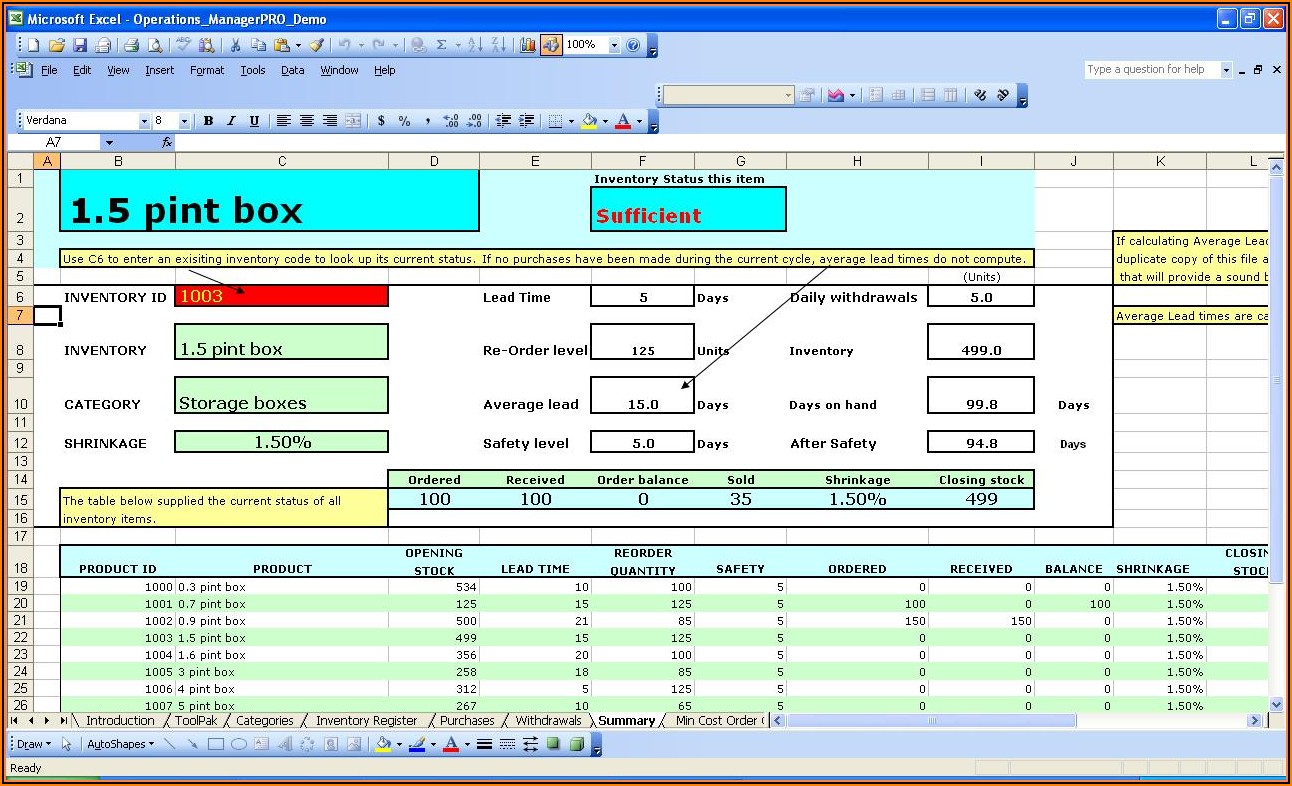Toggle the Drawing toolbar button
The width and height of the screenshot is (1292, 786).
pyautogui.click(x=551, y=45)
